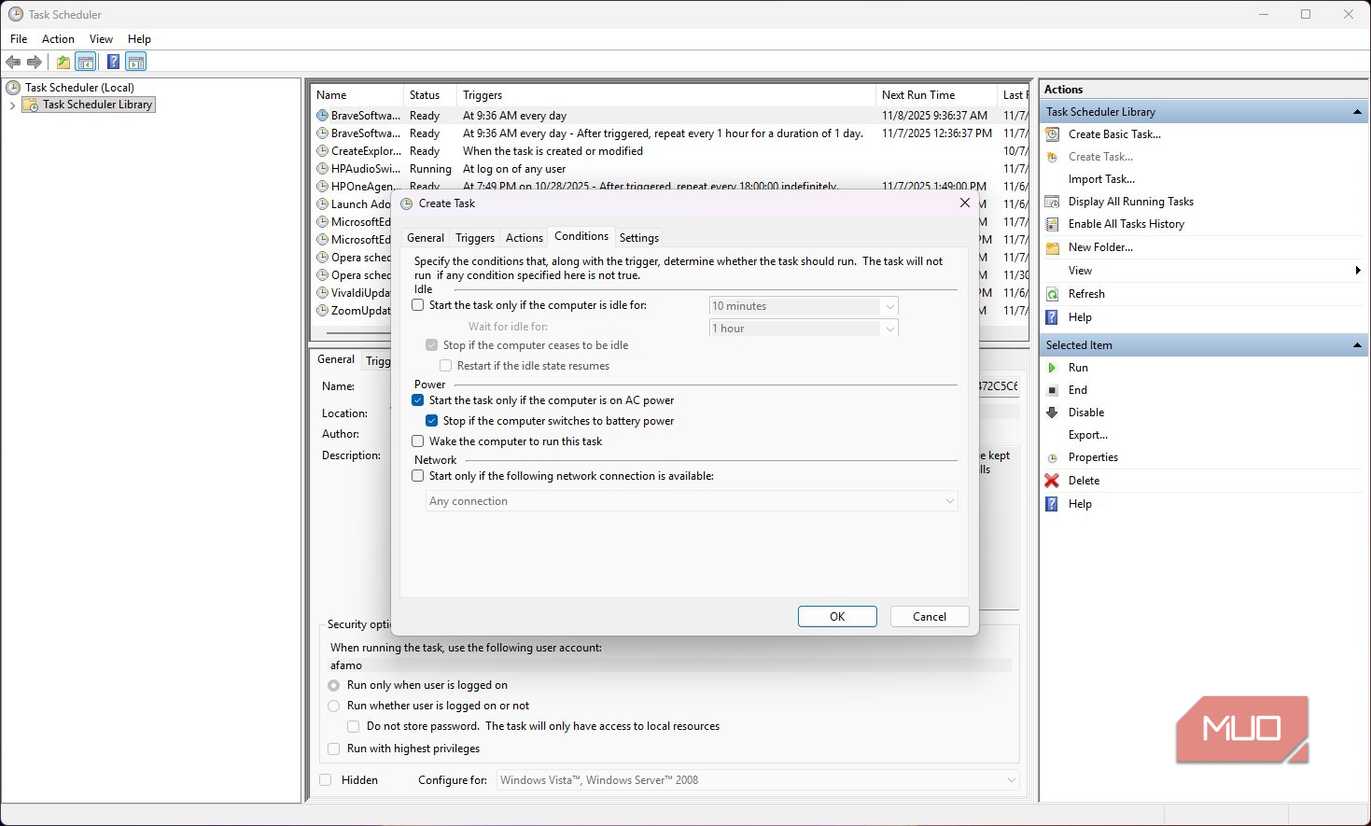Open the Configure for dropdown in background window

pyautogui.click(x=758, y=780)
